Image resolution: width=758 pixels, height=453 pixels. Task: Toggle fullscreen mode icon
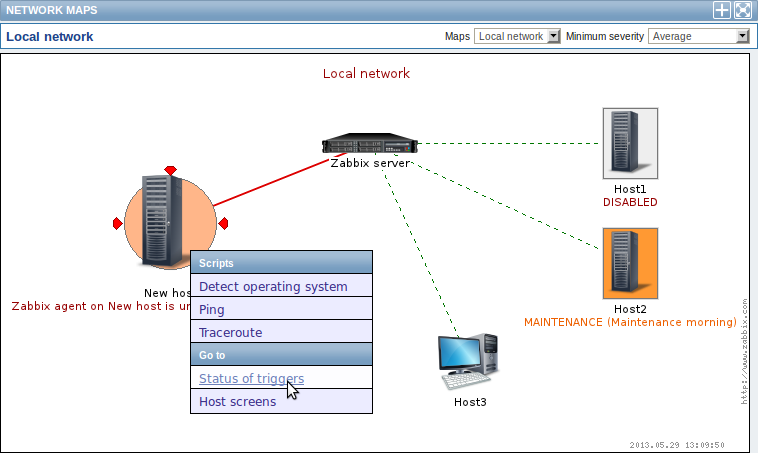(x=743, y=10)
